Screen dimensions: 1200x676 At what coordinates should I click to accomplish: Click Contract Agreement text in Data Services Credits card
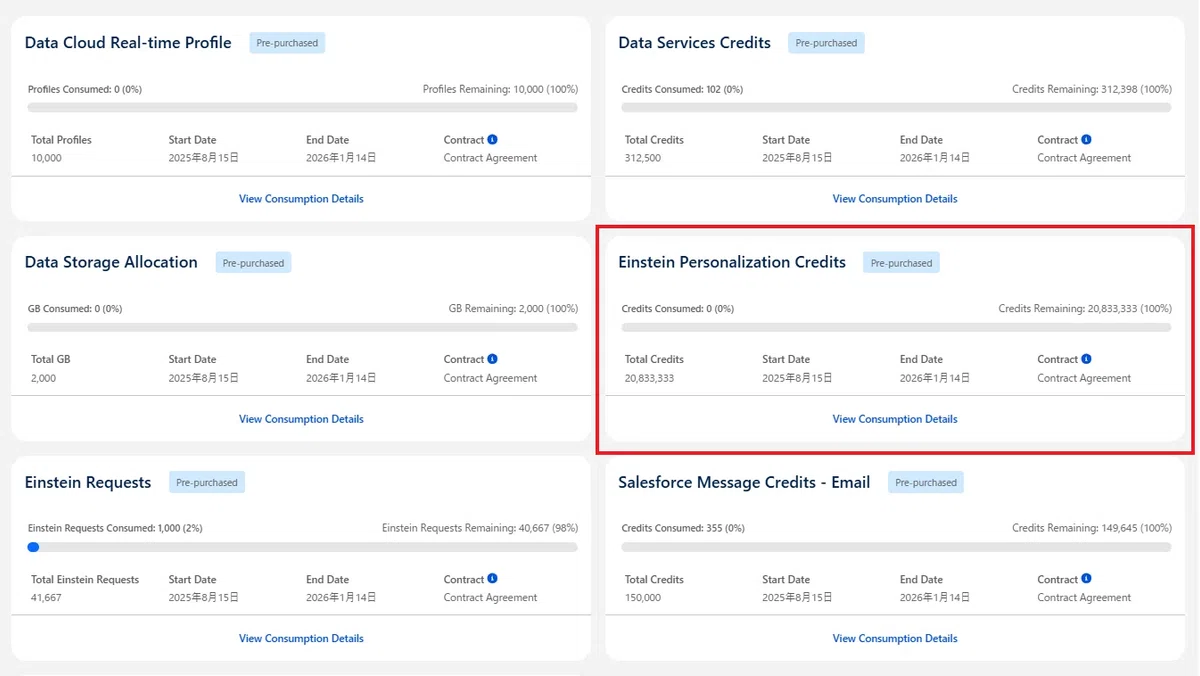[1085, 158]
